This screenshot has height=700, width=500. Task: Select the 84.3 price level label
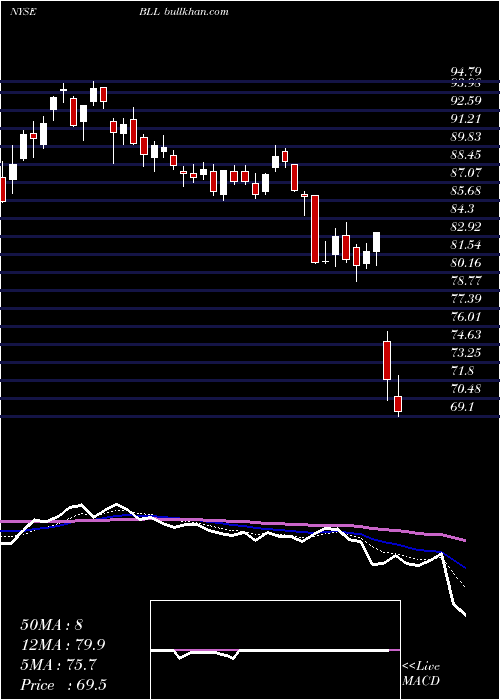click(x=462, y=209)
